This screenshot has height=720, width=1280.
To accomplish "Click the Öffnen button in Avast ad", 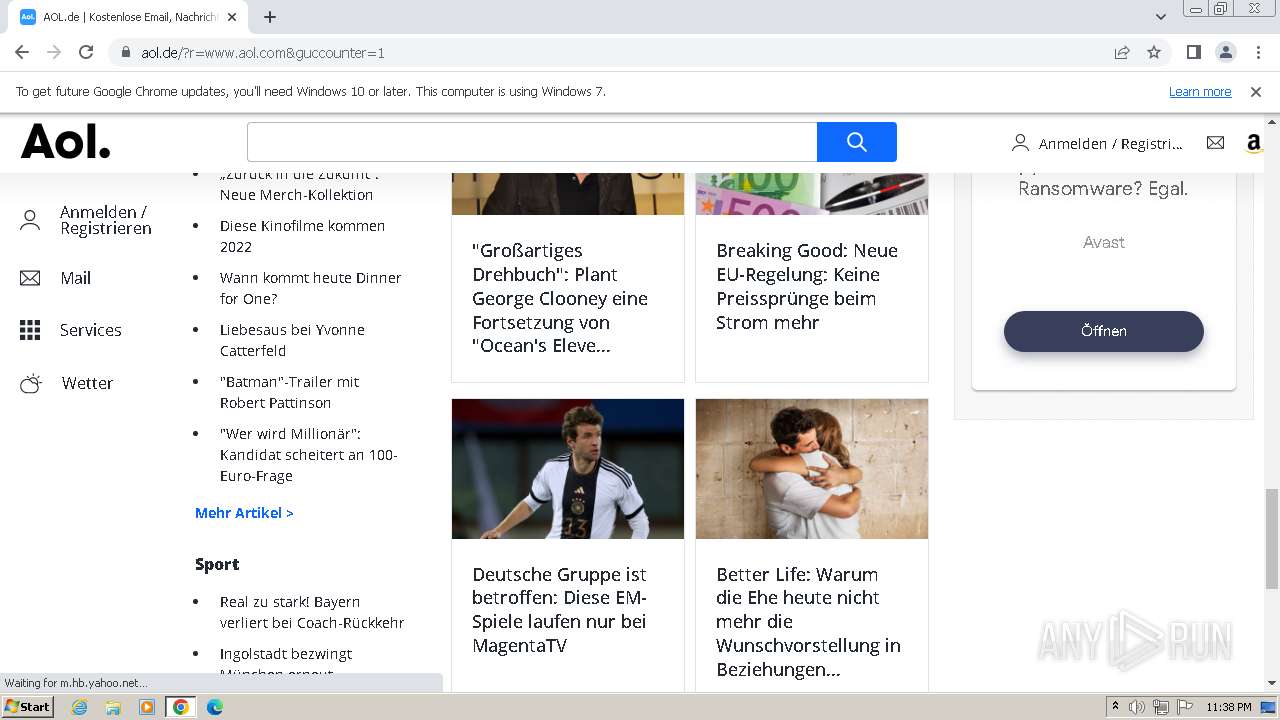I will [1104, 331].
